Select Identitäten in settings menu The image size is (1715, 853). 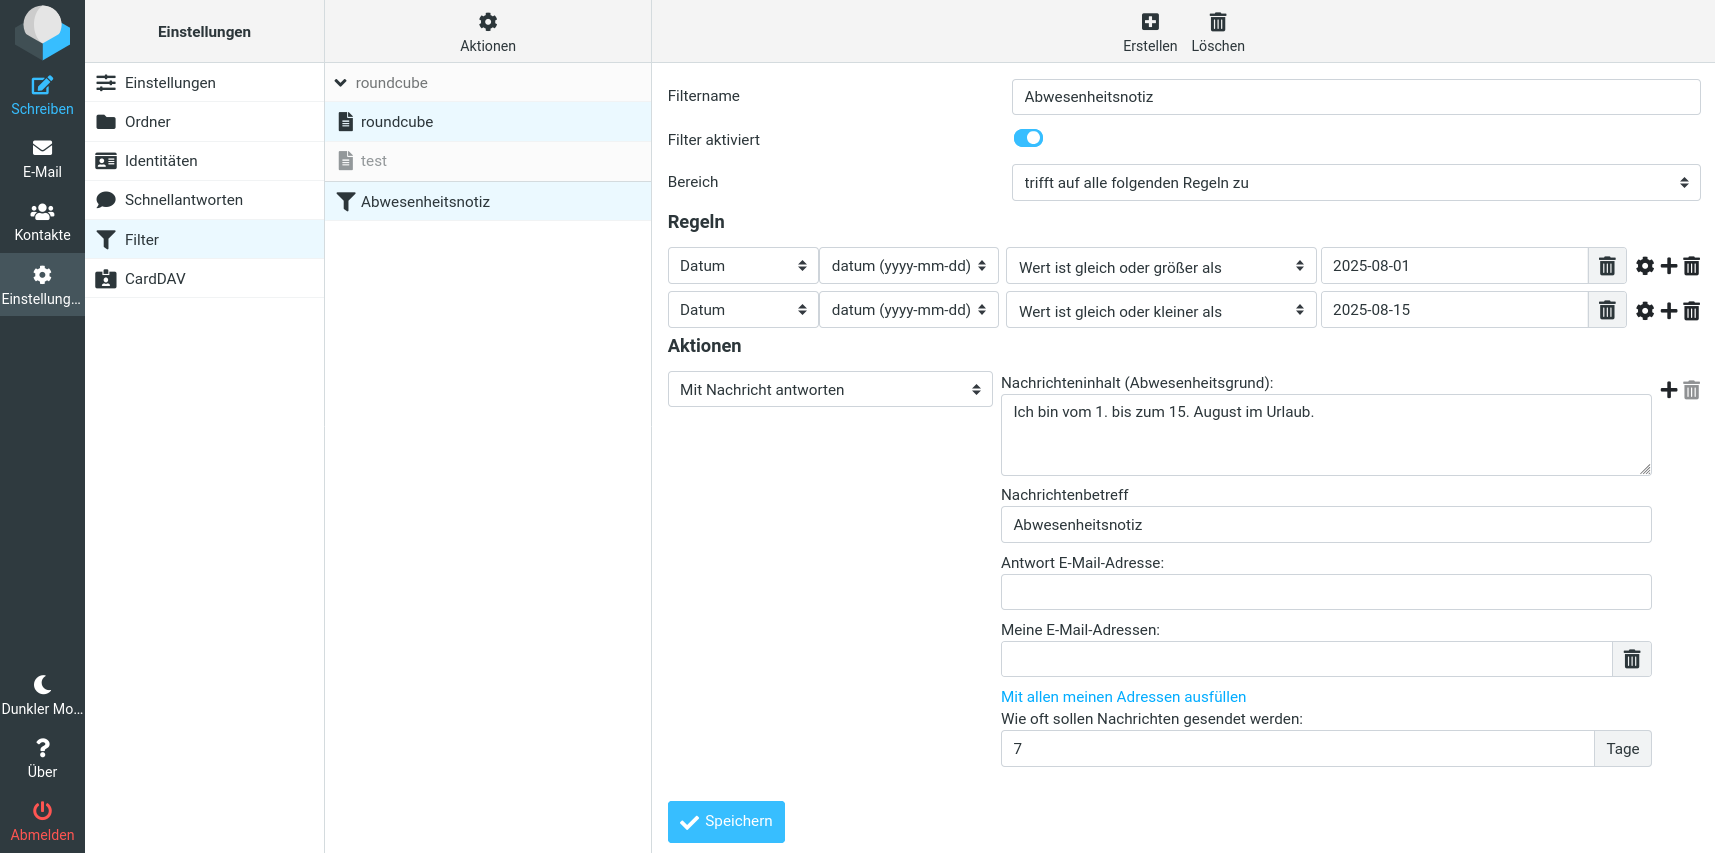tap(161, 161)
